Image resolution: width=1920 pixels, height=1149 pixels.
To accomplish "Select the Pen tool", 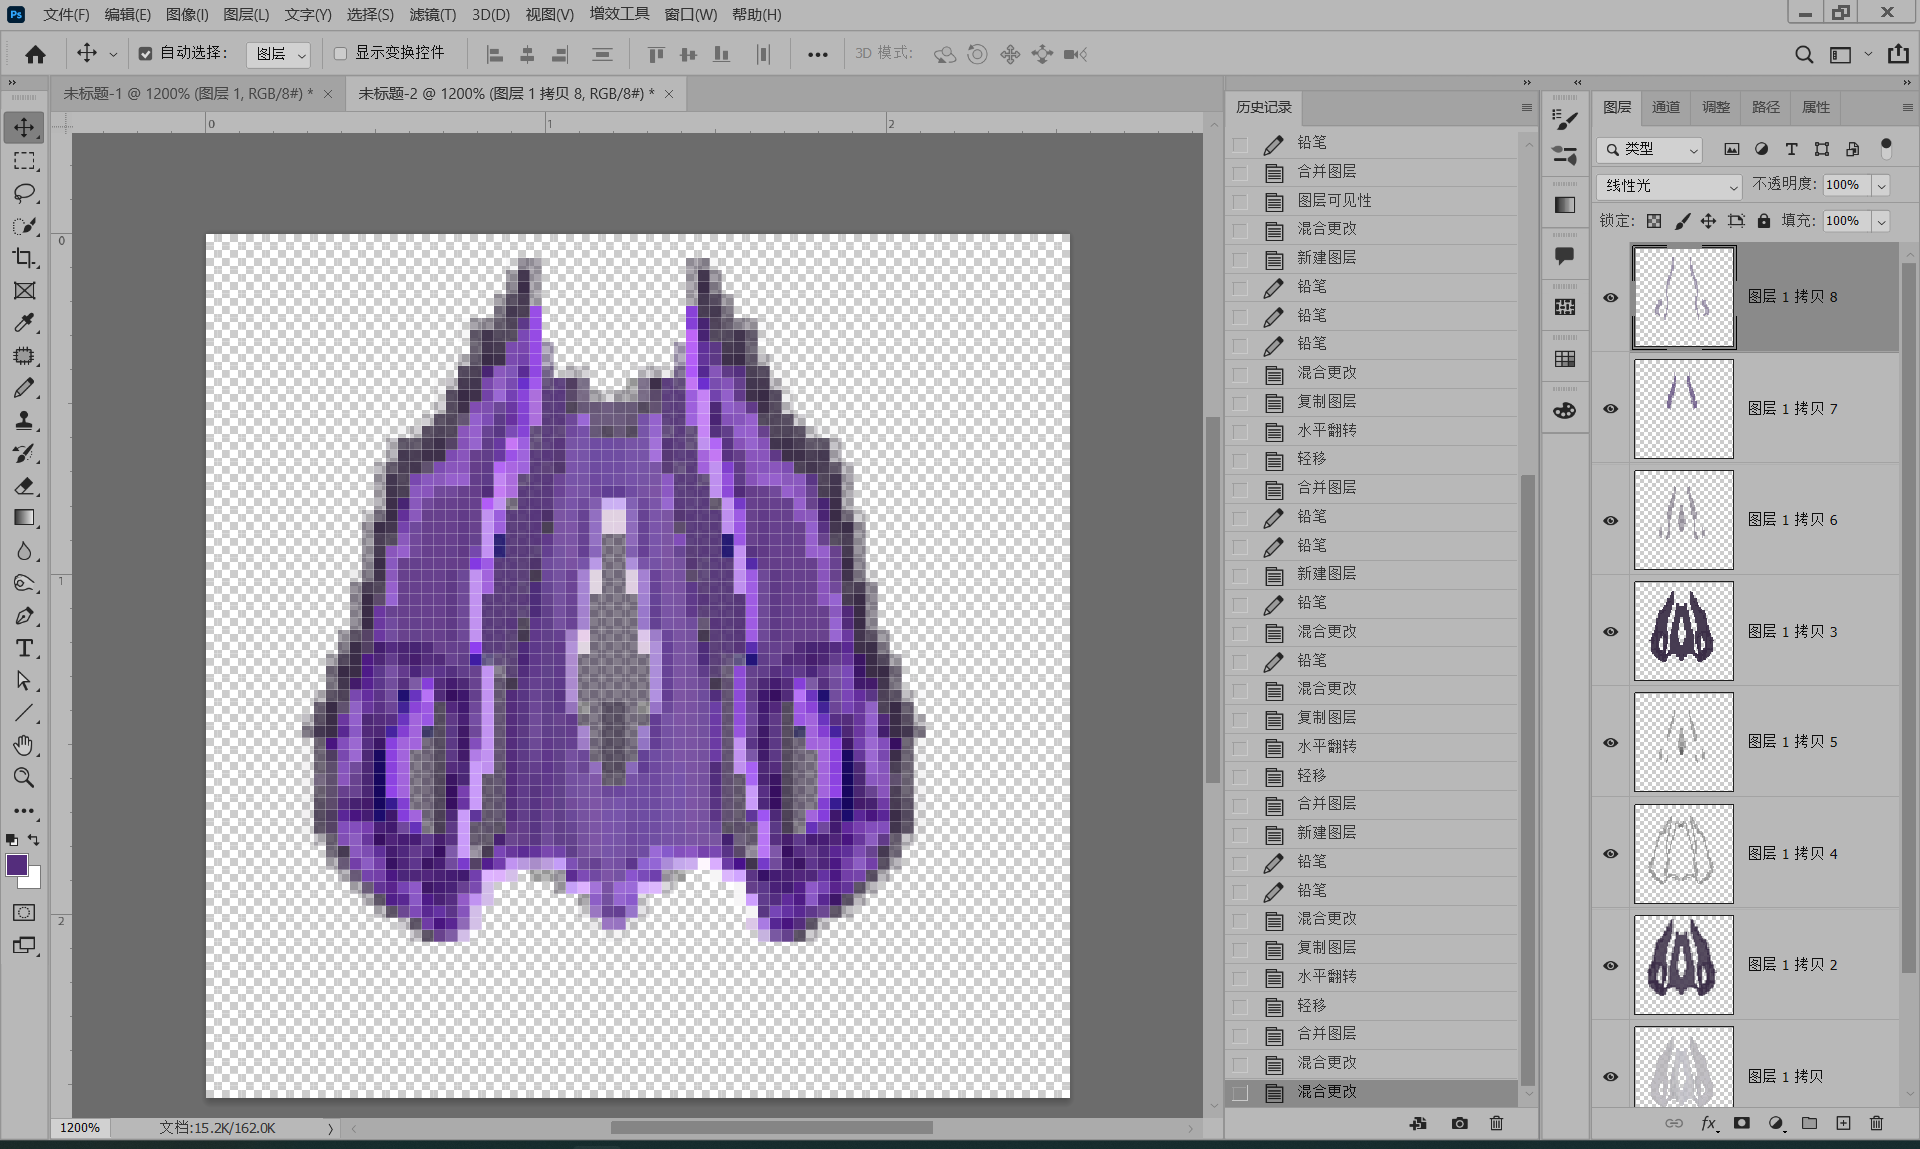I will tap(24, 616).
